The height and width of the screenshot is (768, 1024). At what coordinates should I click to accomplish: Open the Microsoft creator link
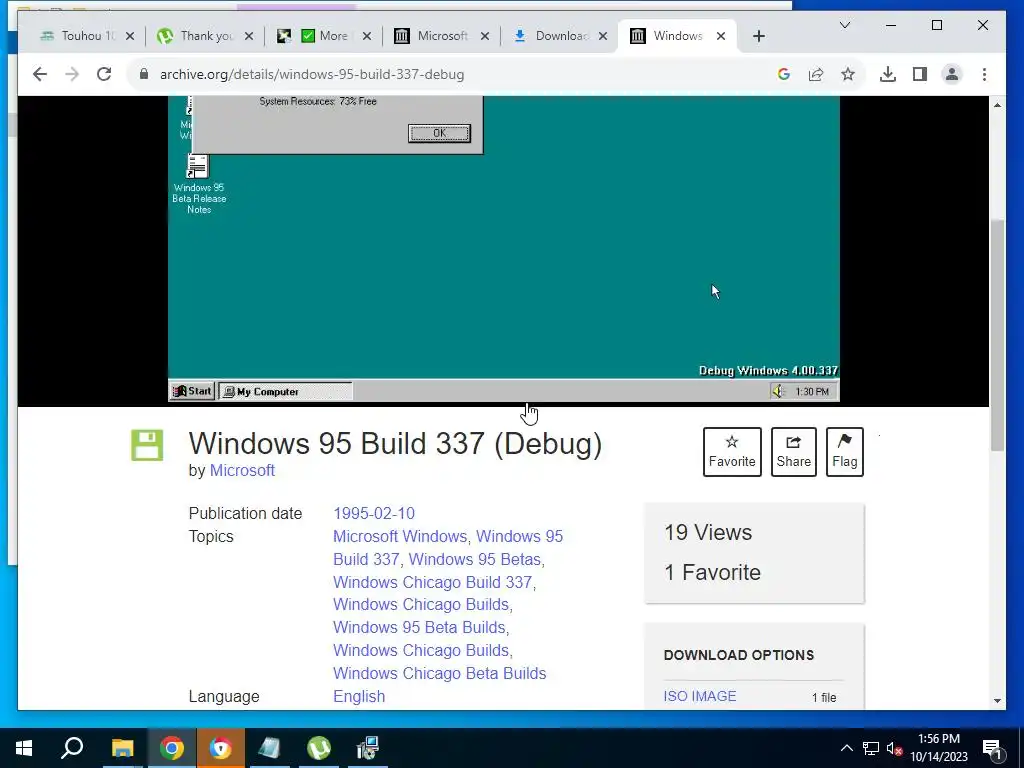pyautogui.click(x=242, y=470)
